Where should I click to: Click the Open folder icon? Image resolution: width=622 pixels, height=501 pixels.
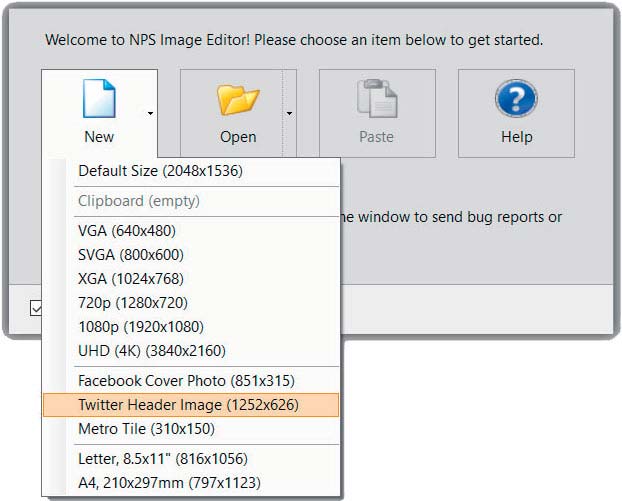238,100
